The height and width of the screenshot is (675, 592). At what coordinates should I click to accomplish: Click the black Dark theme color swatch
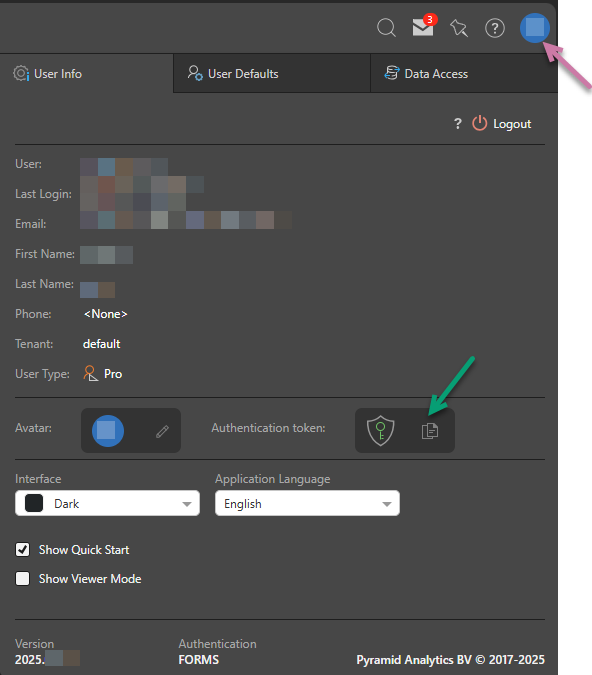[x=34, y=503]
